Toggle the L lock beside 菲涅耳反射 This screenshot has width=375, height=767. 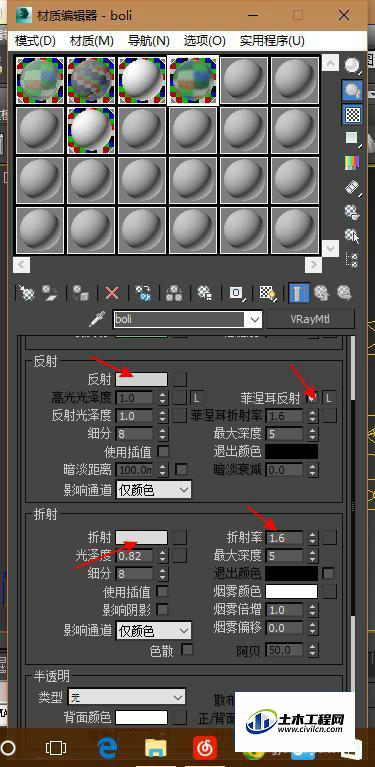[330, 398]
